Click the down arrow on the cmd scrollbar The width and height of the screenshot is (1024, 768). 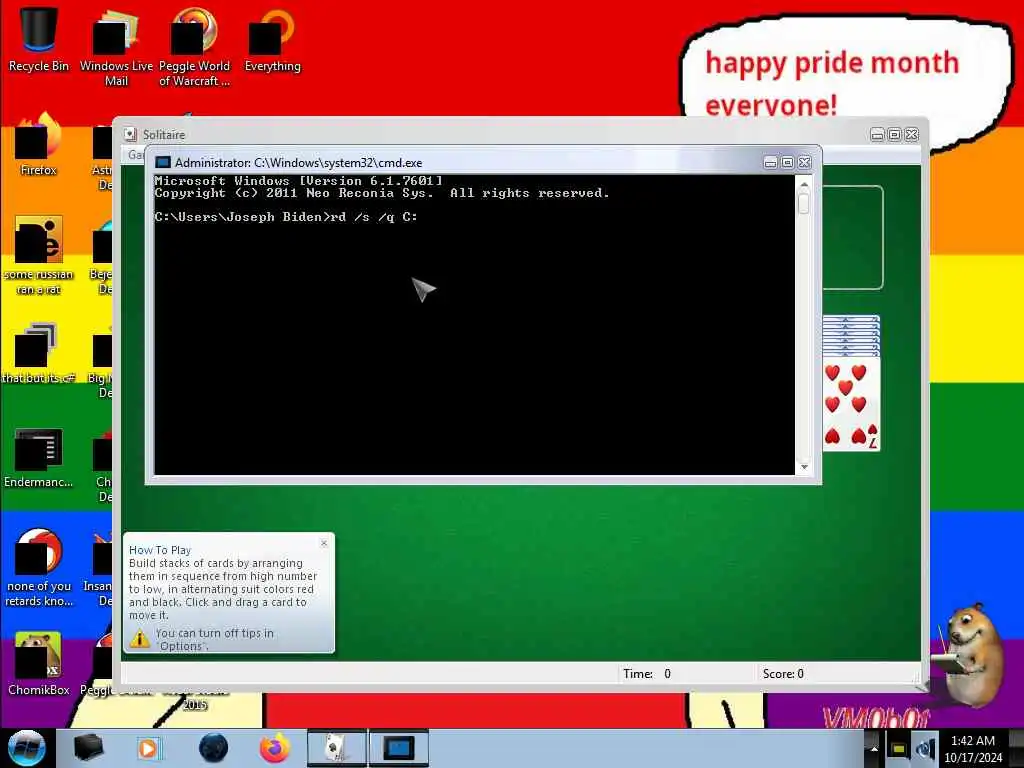pos(804,467)
